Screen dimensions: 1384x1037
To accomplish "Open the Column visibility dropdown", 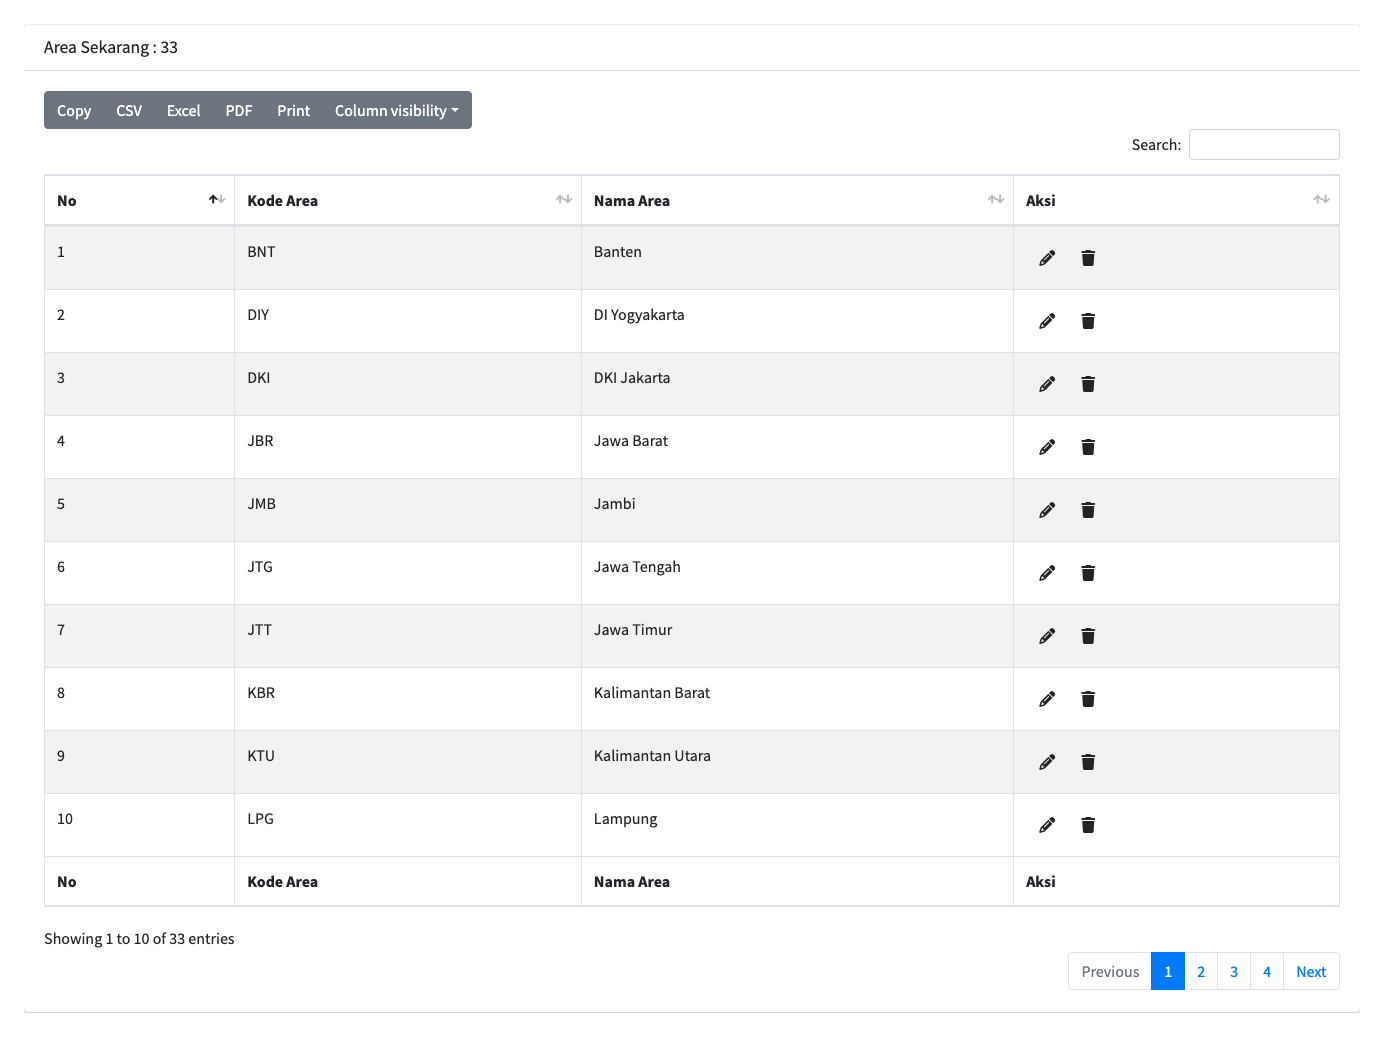I will coord(397,110).
